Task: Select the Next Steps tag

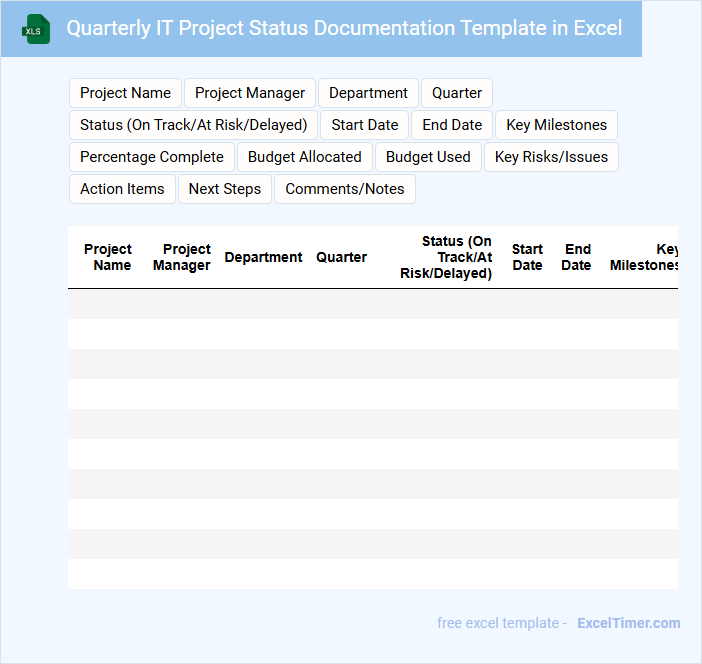Action: (x=225, y=189)
